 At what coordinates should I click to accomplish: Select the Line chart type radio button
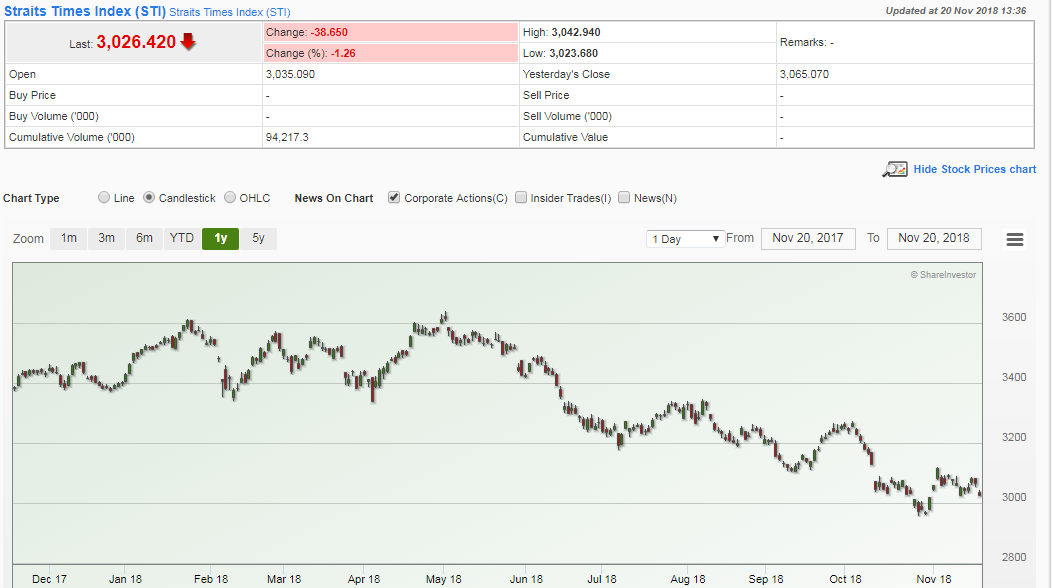click(x=104, y=198)
